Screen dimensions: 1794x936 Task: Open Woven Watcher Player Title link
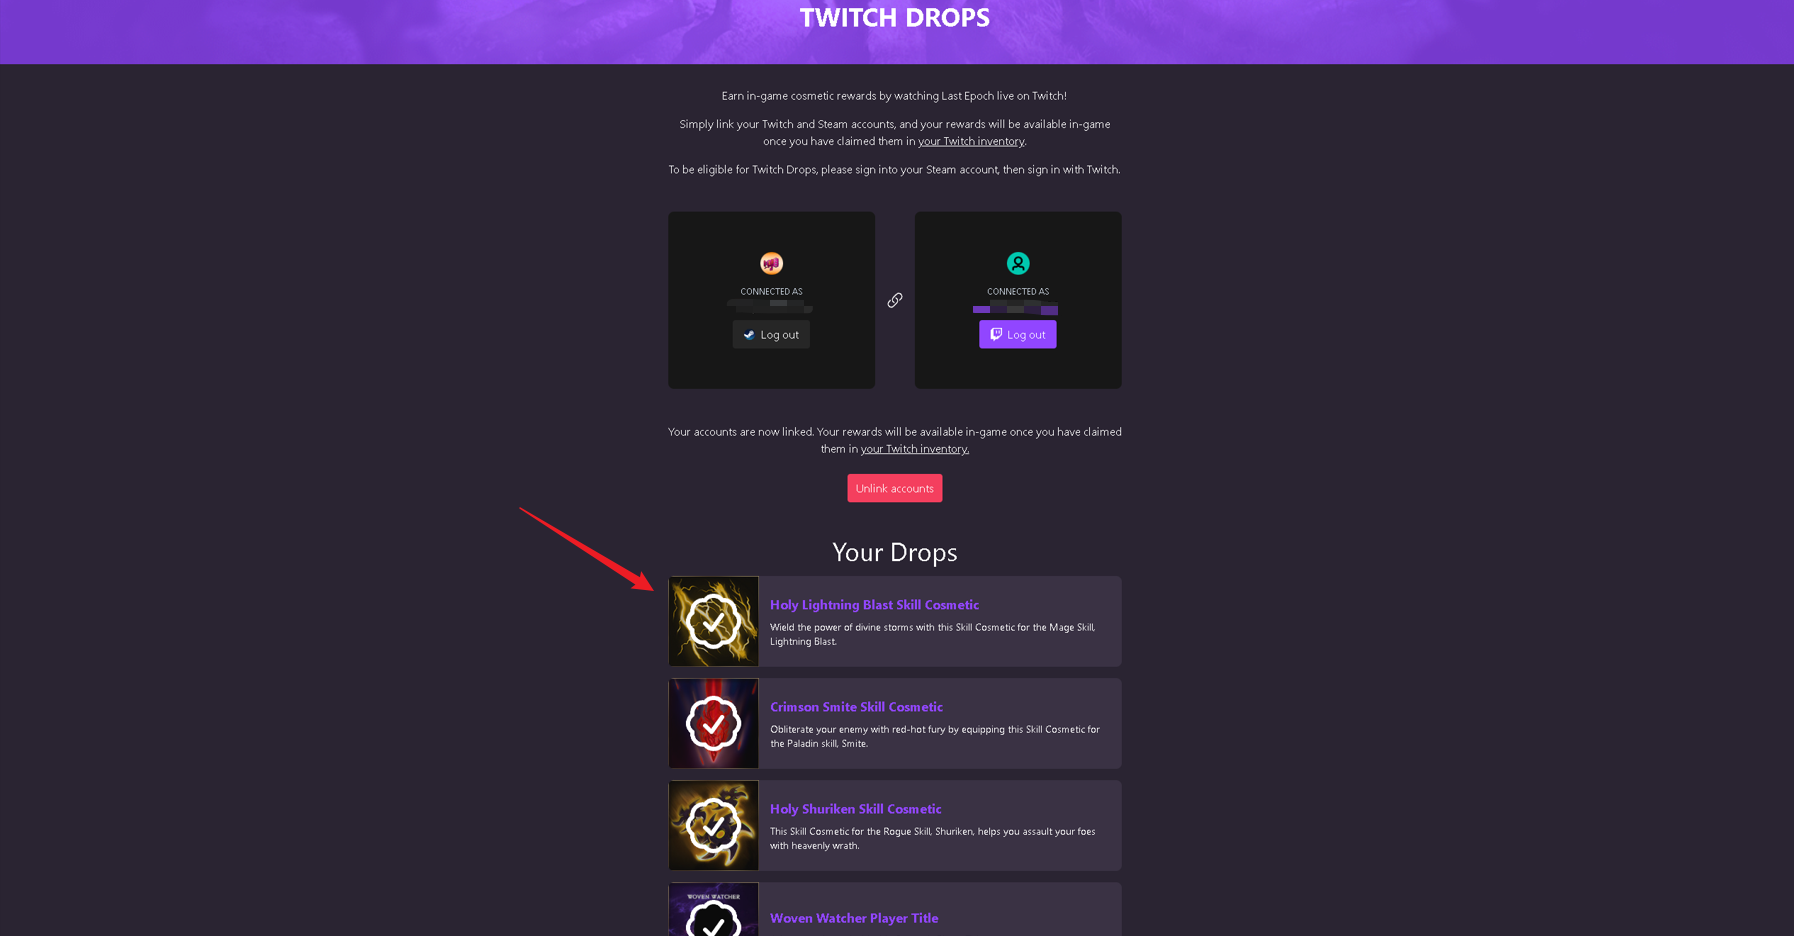click(x=854, y=918)
